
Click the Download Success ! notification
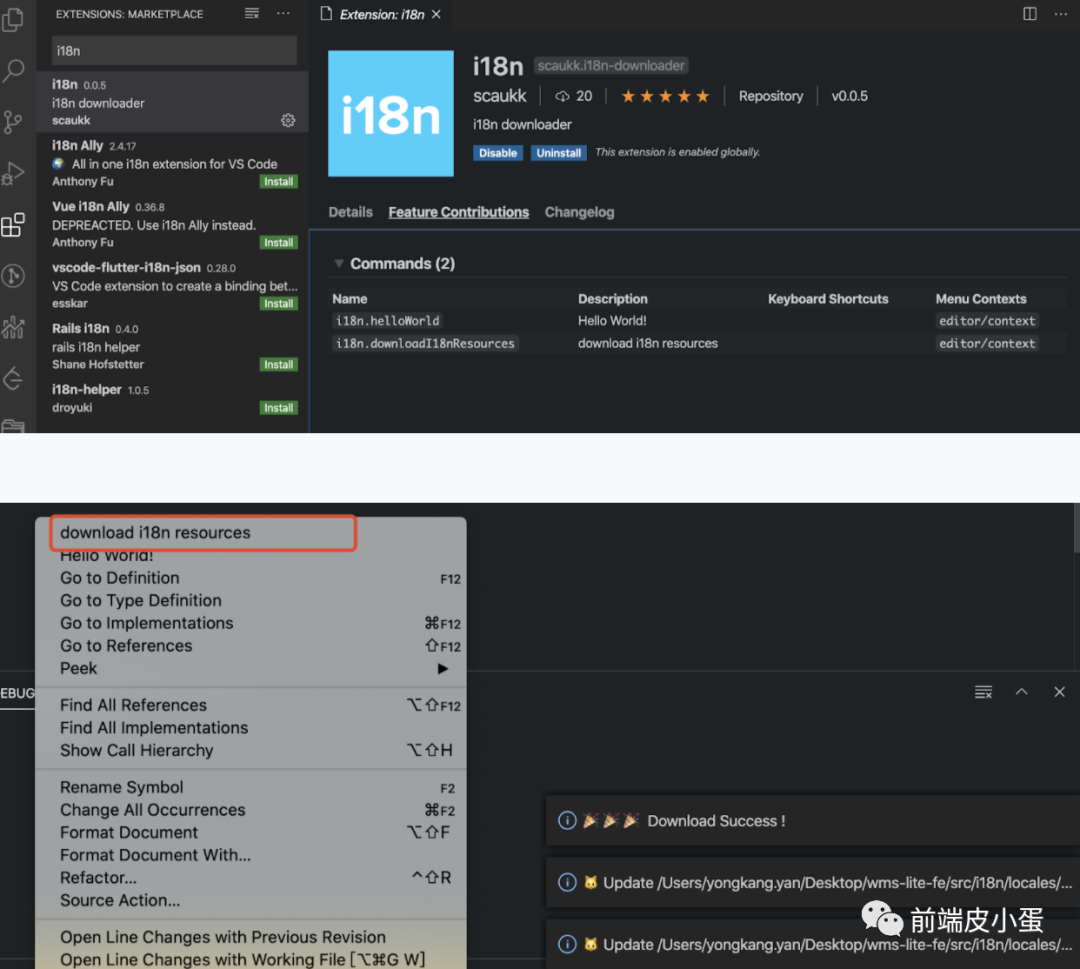[813, 821]
